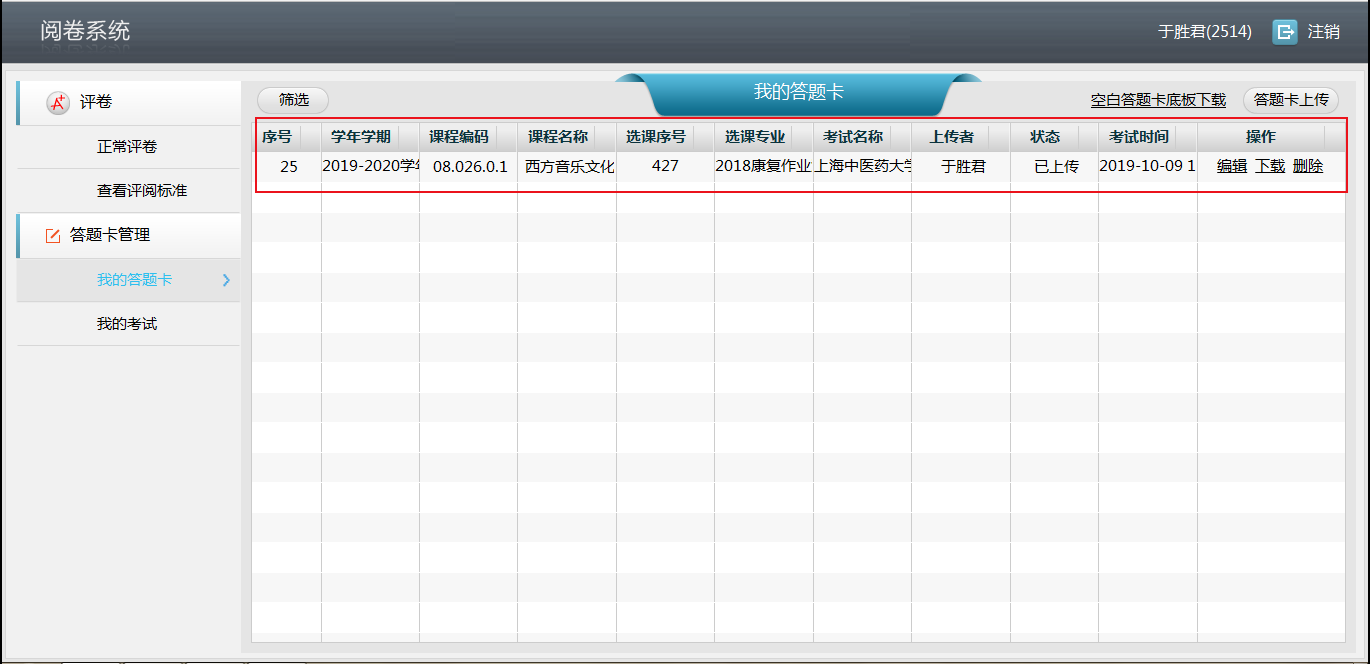Click the 状态 column header

1045,137
